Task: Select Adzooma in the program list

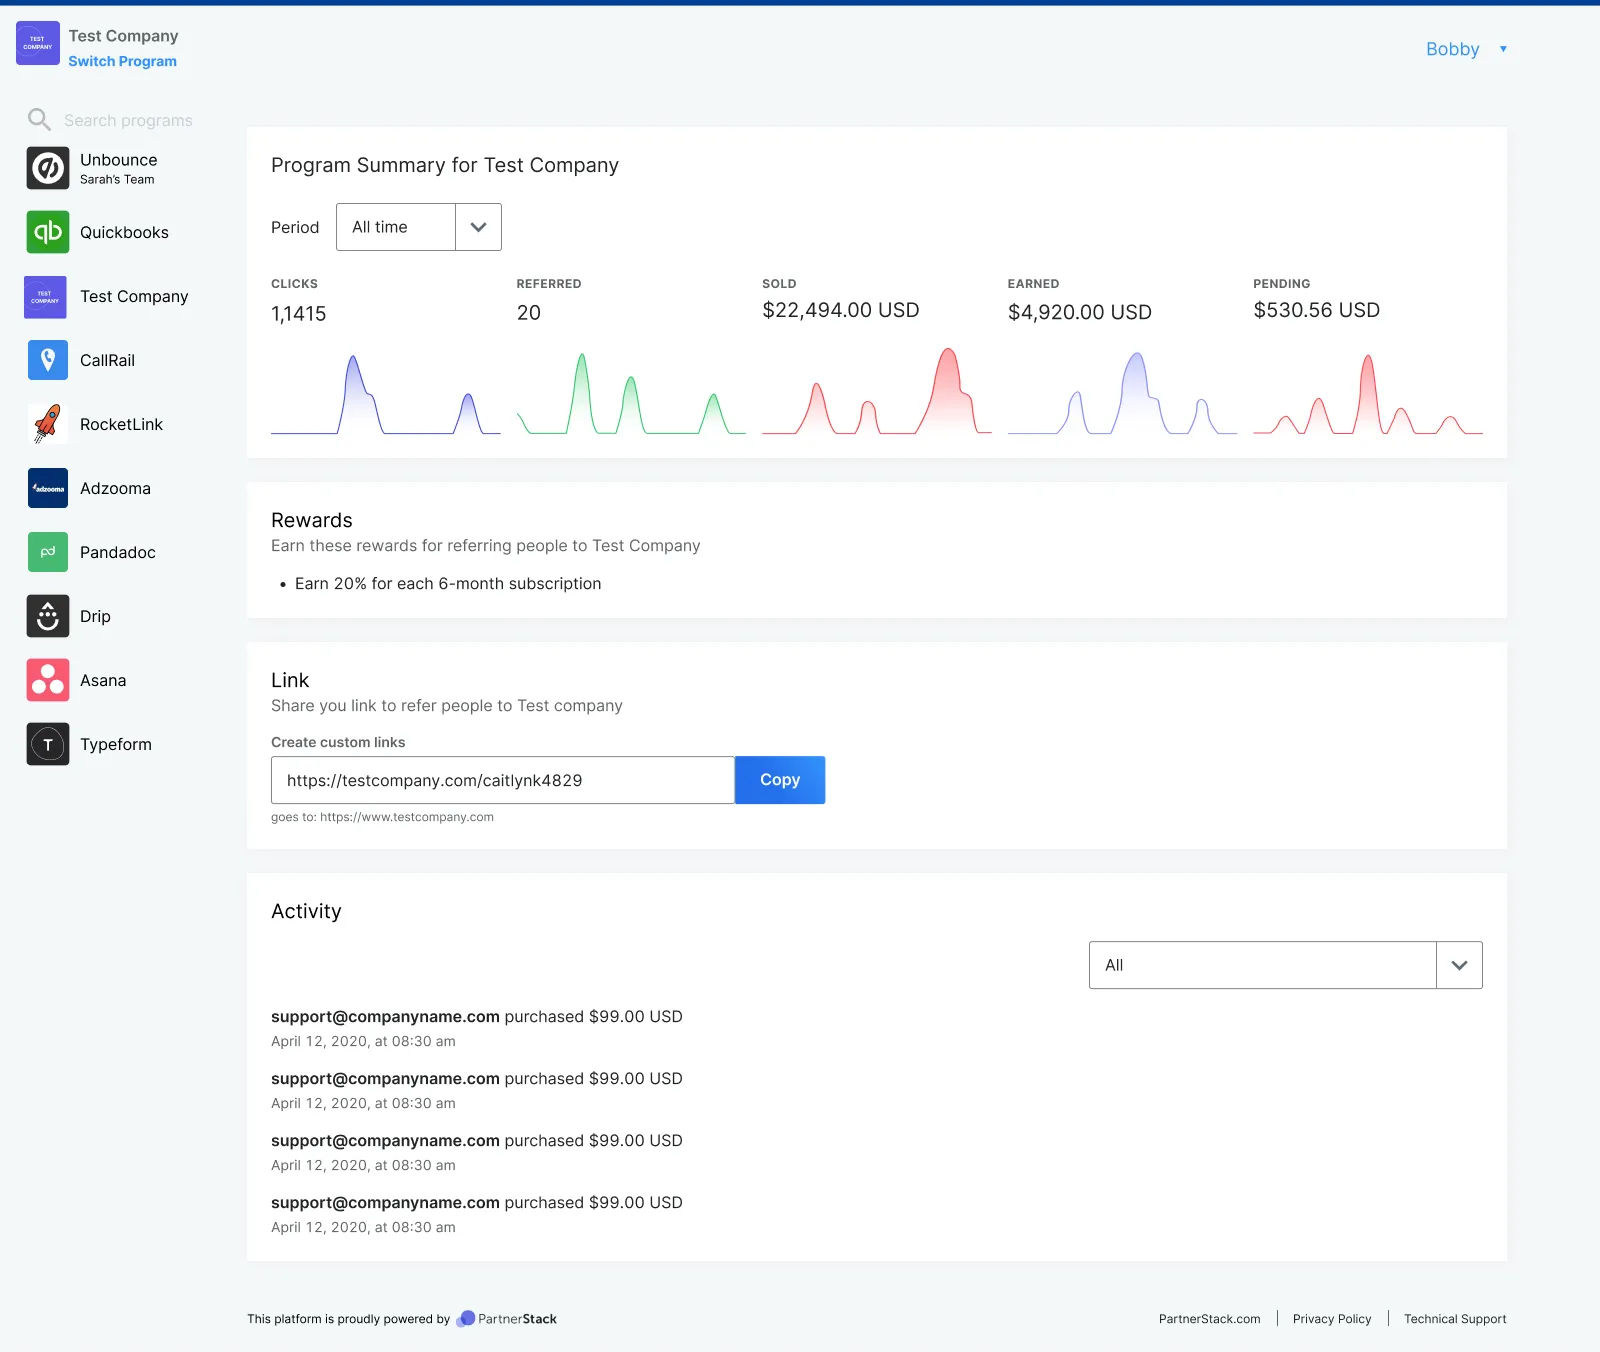Action: click(x=115, y=488)
